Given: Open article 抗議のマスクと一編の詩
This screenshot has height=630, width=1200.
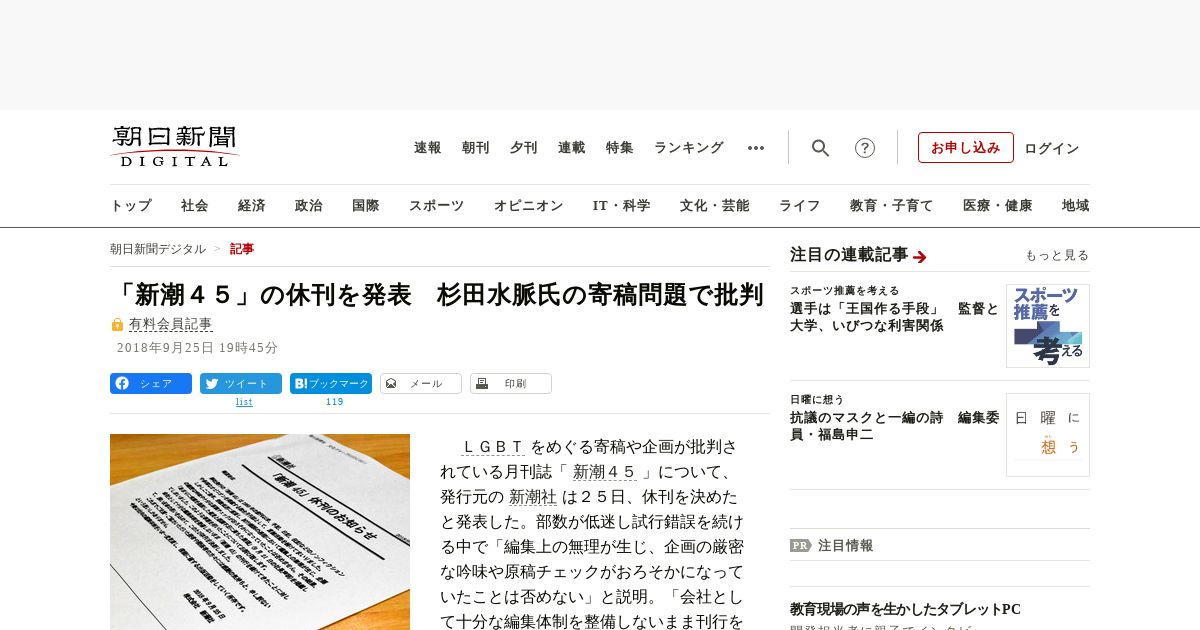Looking at the screenshot, I should pos(894,426).
